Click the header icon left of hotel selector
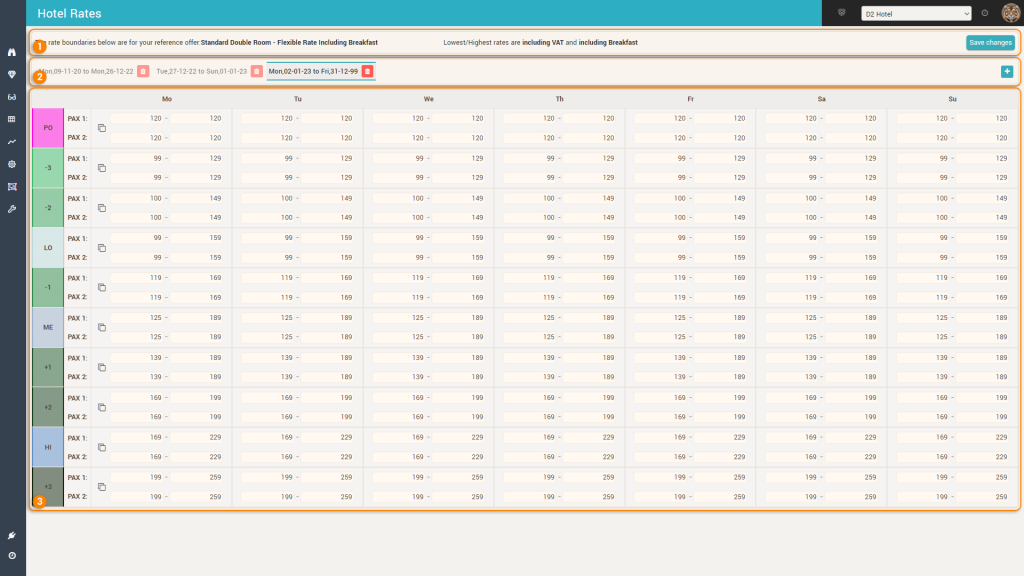This screenshot has width=1024, height=576. click(x=842, y=13)
